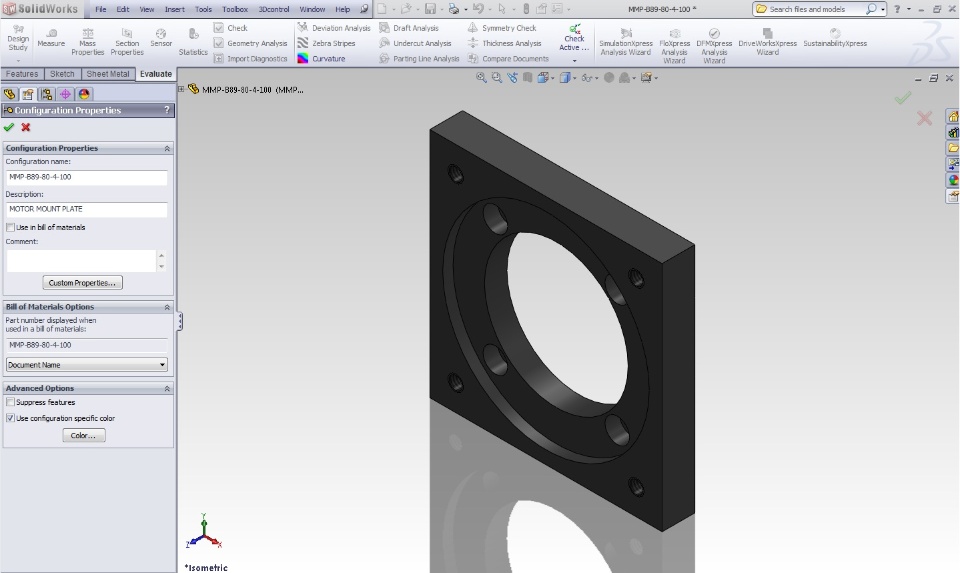Screen dimensions: 960x573
Task: Expand the MMP-B89-80-4-100 flyout tree
Action: pos(181,89)
